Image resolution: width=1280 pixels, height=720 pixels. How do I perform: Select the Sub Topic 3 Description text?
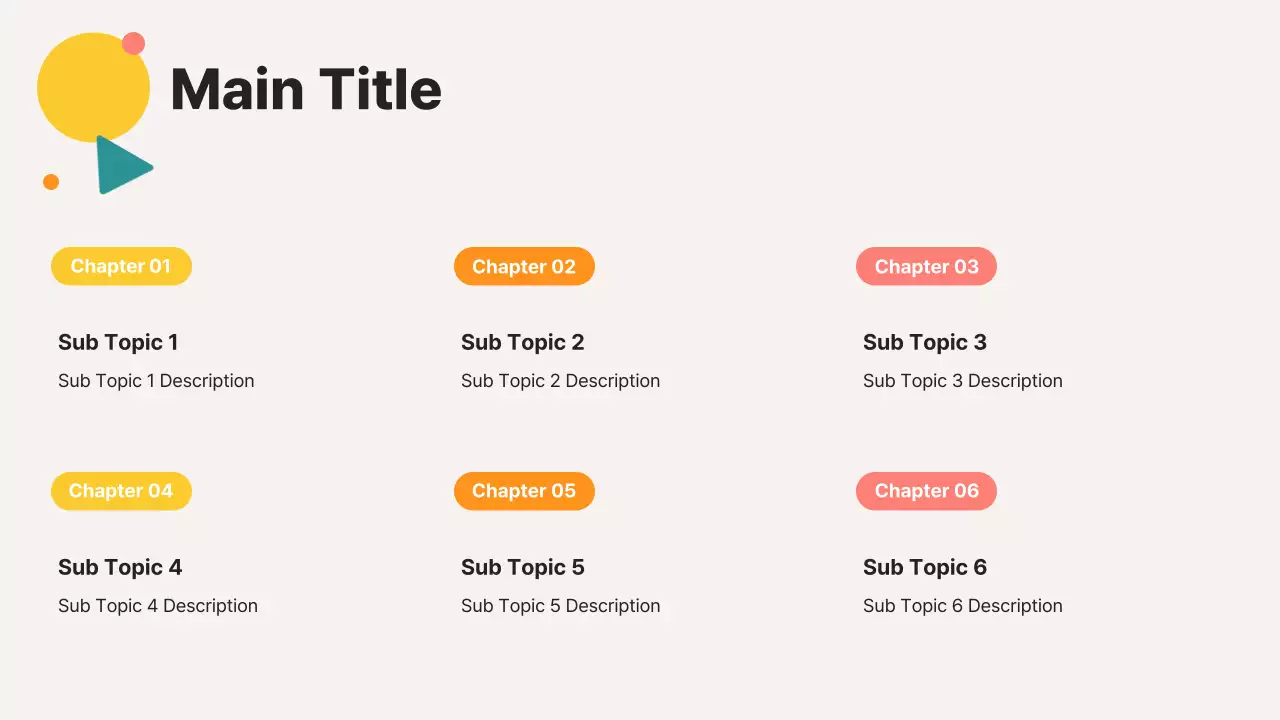pyautogui.click(x=962, y=381)
